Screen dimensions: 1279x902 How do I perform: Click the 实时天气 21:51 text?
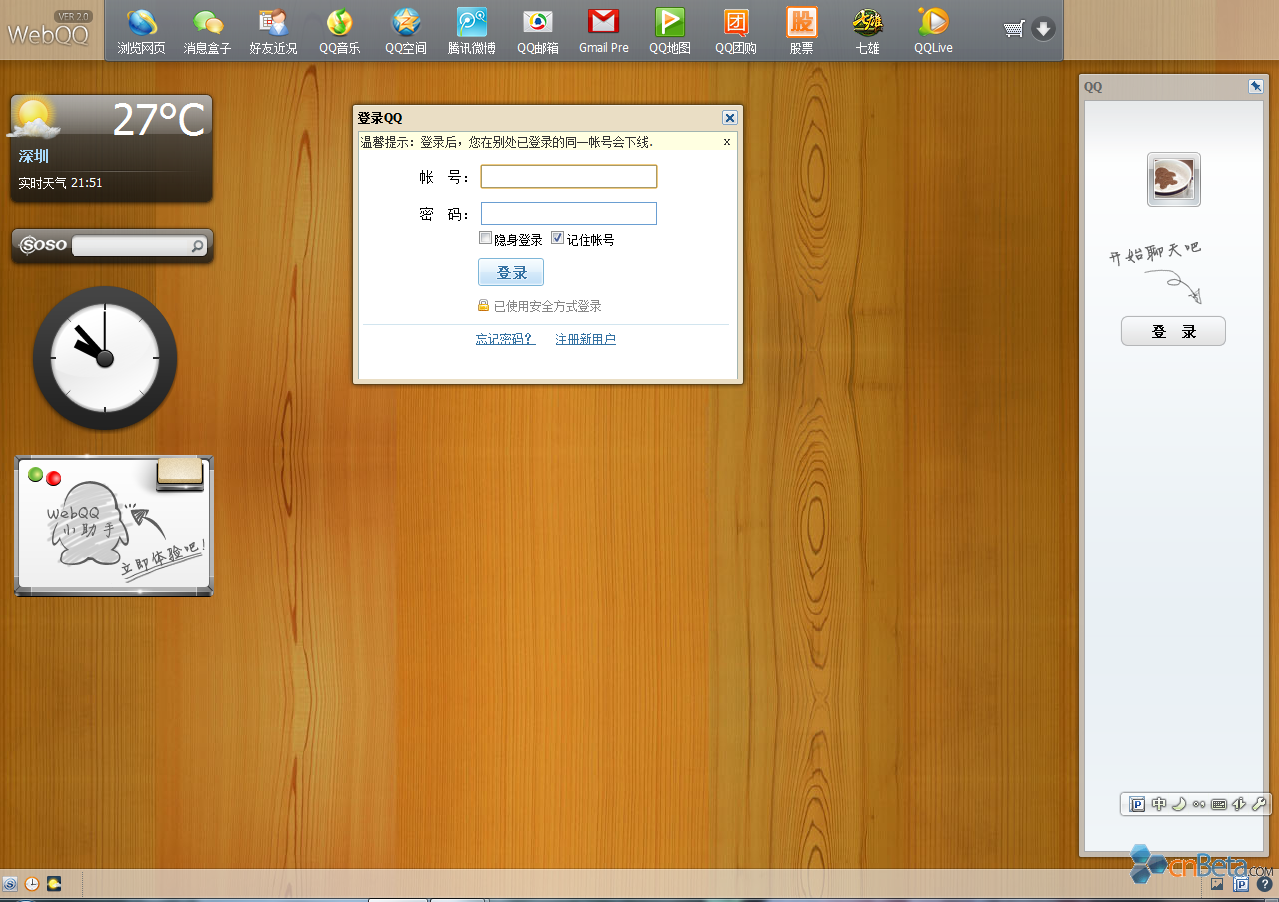point(60,183)
